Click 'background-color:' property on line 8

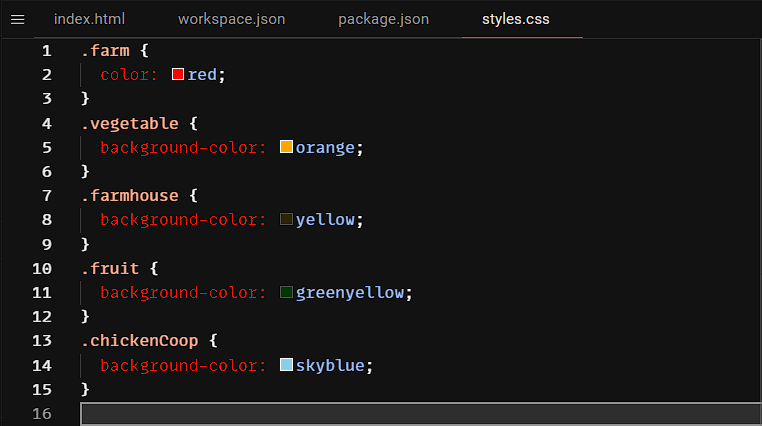(x=184, y=220)
